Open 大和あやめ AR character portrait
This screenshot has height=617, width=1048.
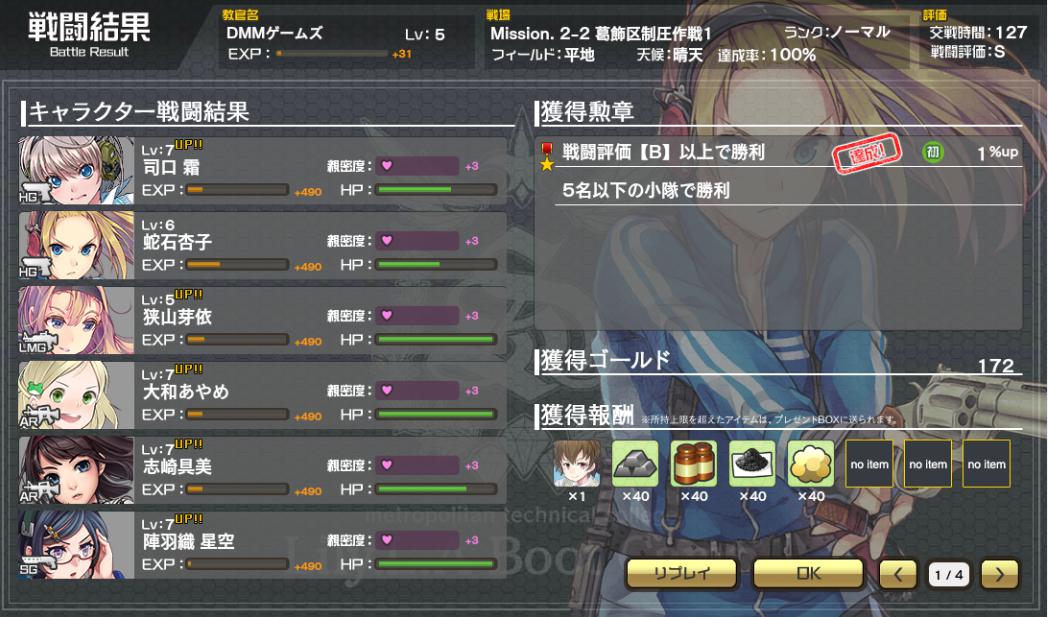pyautogui.click(x=76, y=395)
